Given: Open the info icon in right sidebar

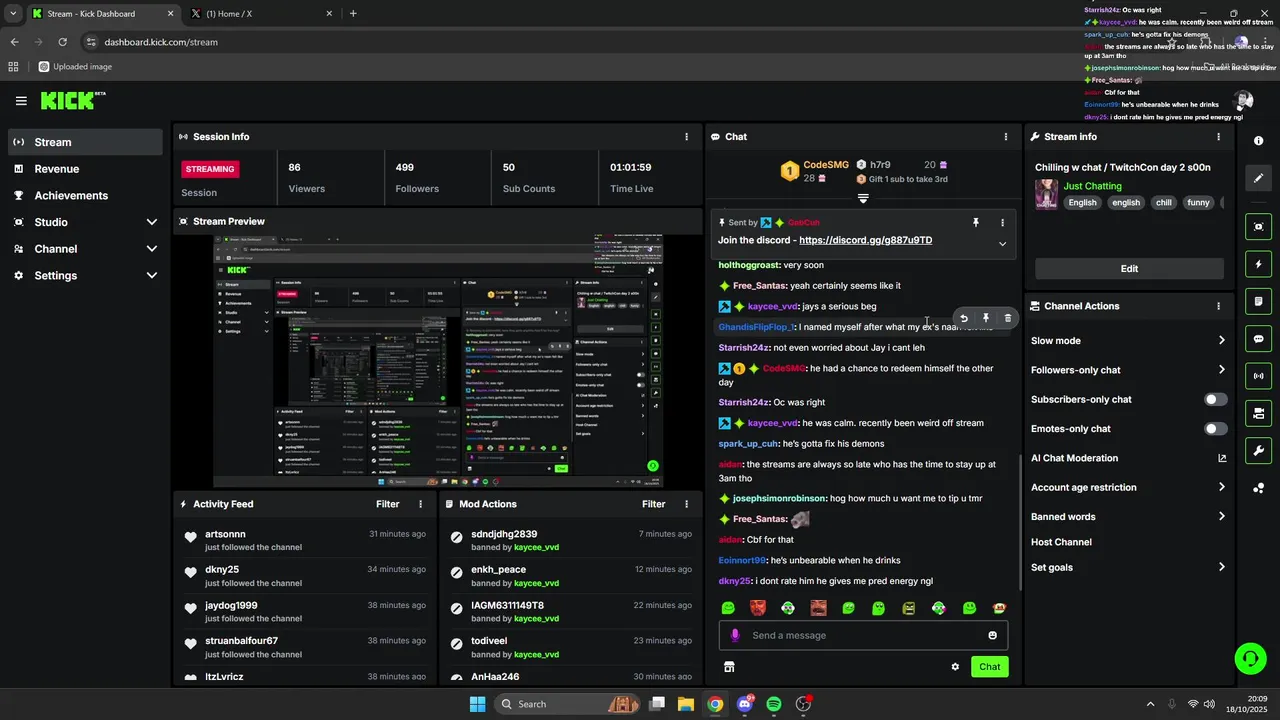Looking at the screenshot, I should (1258, 141).
